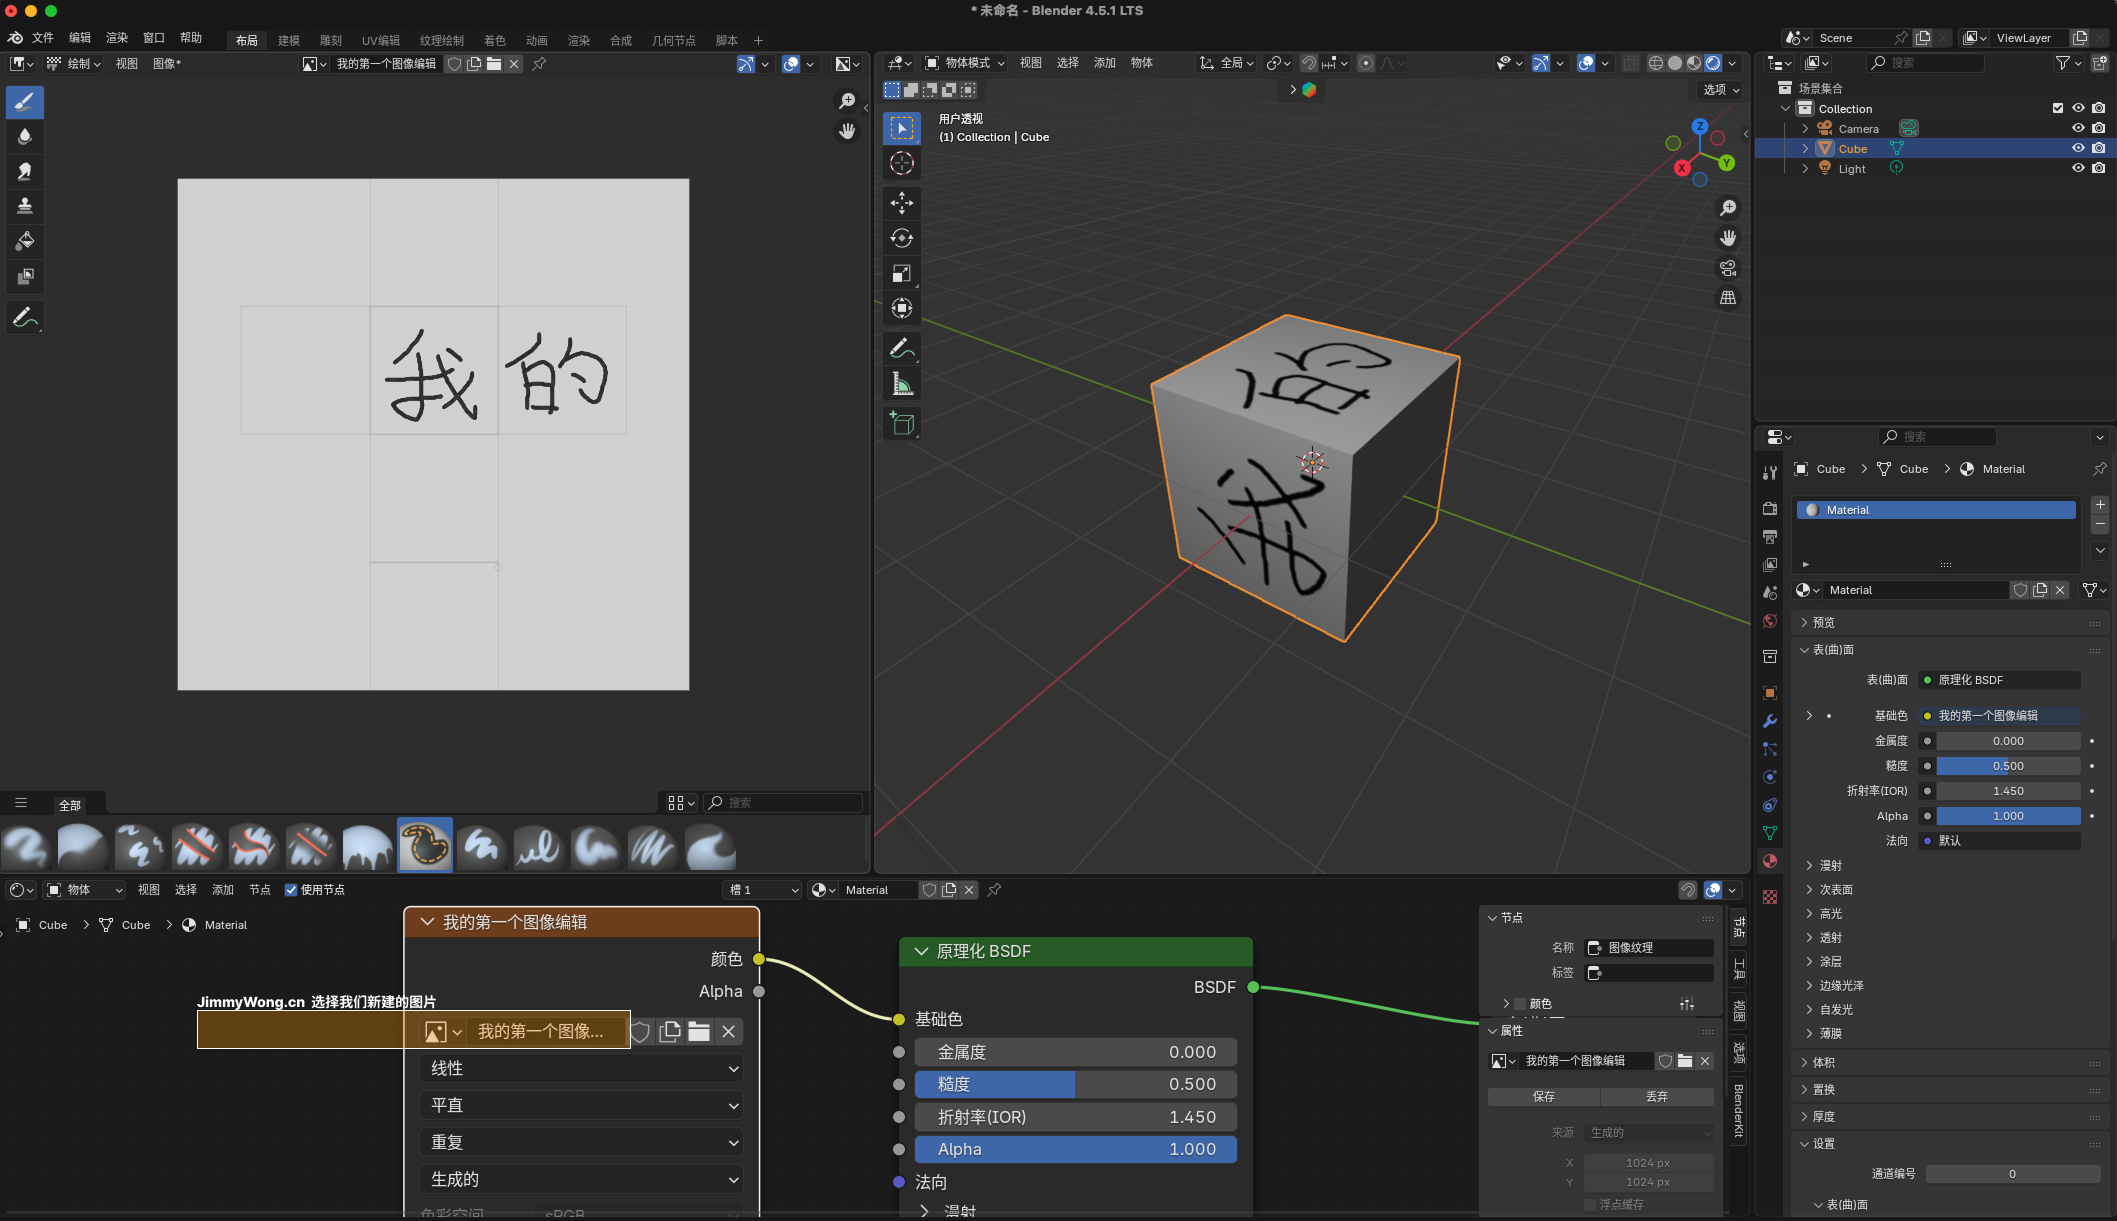Click the 丢弃 button in properties
Screen dimensions: 2117x1221
pyautogui.click(x=1656, y=1096)
